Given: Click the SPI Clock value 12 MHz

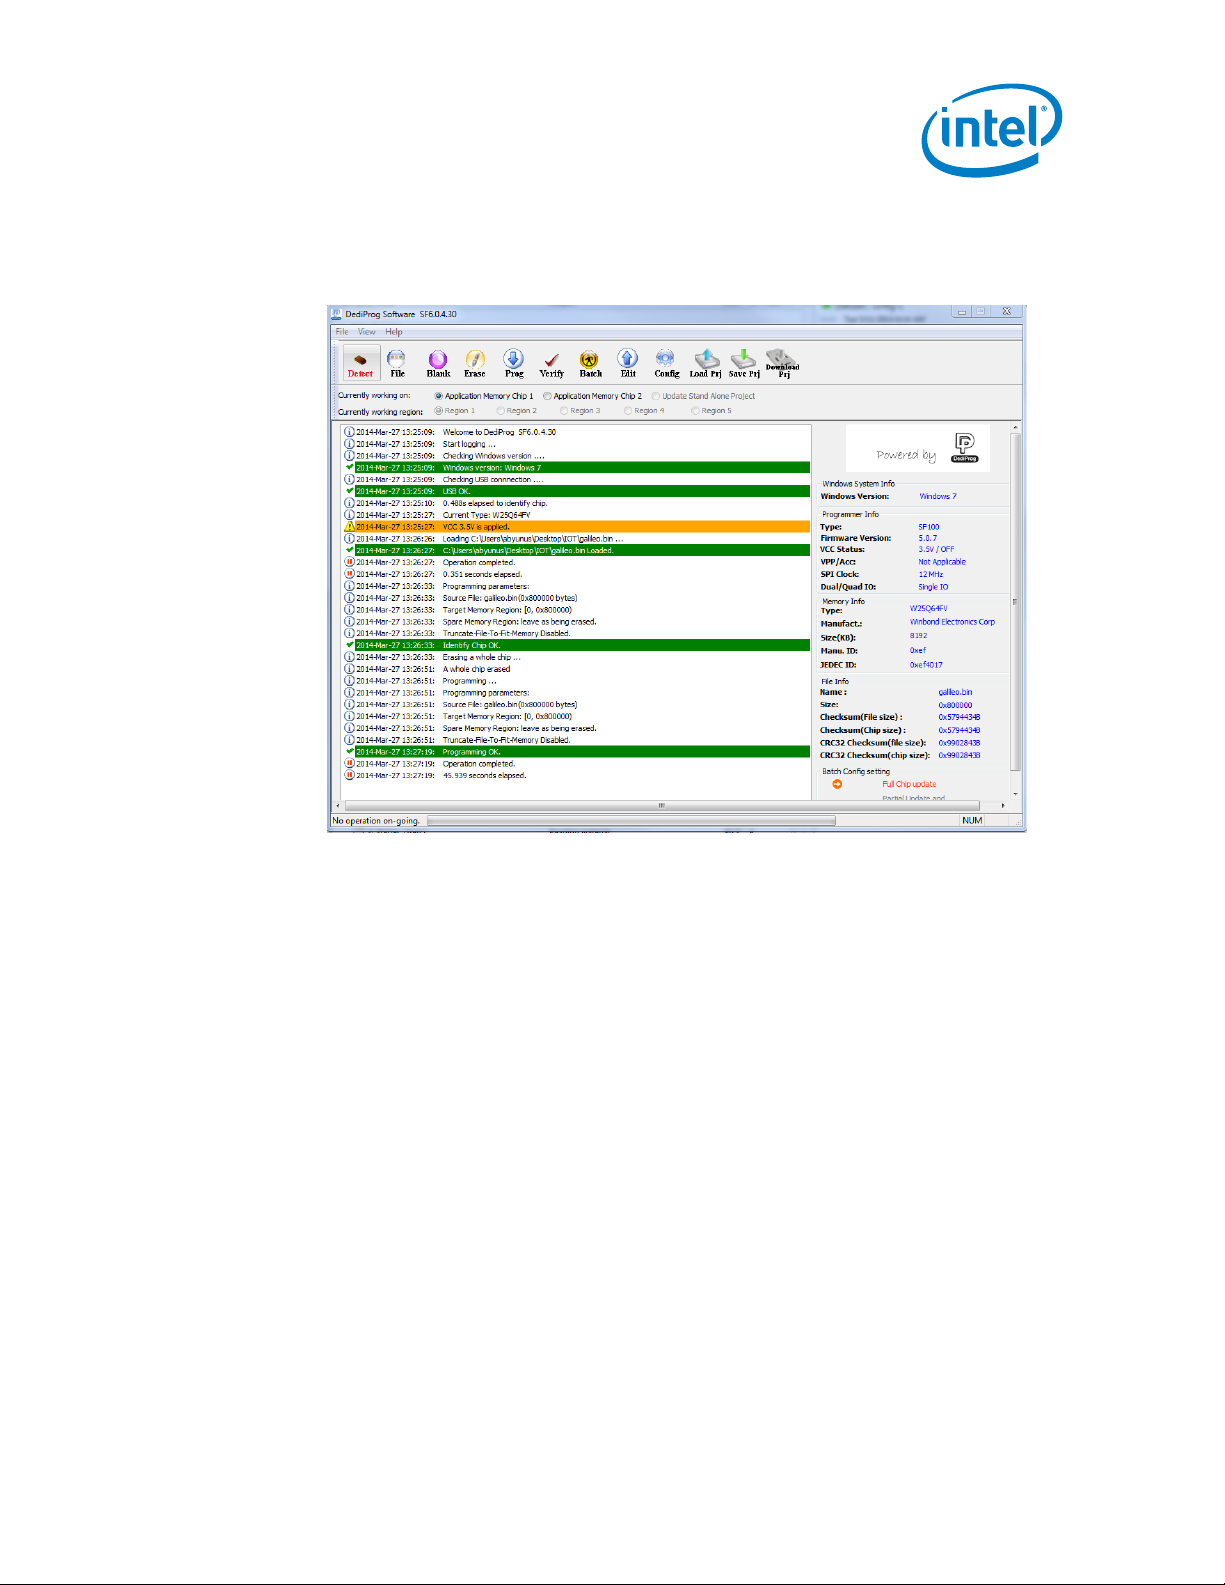Looking at the screenshot, I should (931, 574).
